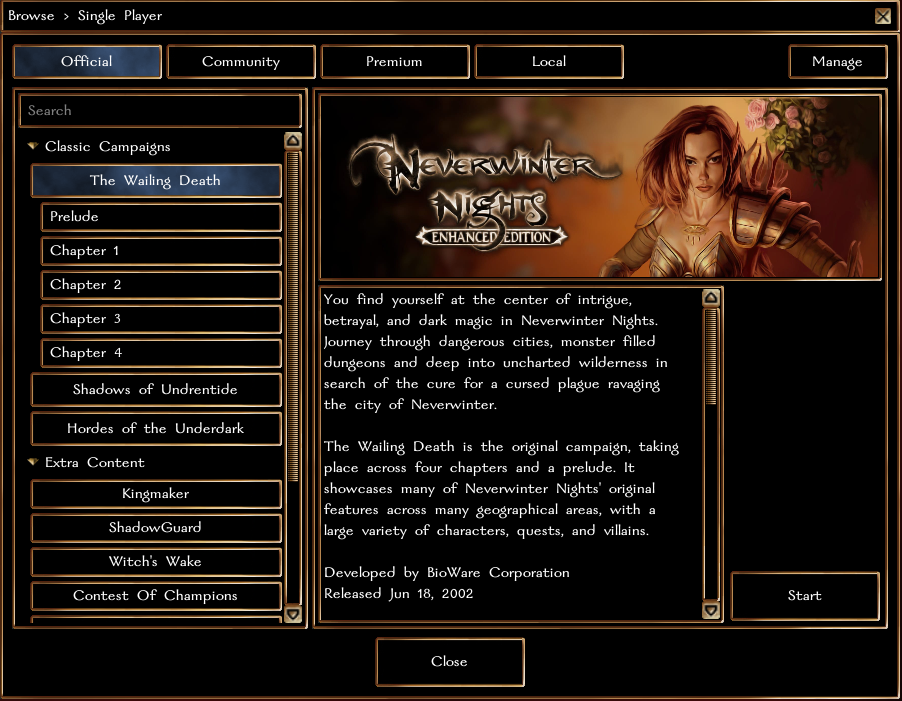
Task: Switch to the Official tab
Action: (87, 61)
